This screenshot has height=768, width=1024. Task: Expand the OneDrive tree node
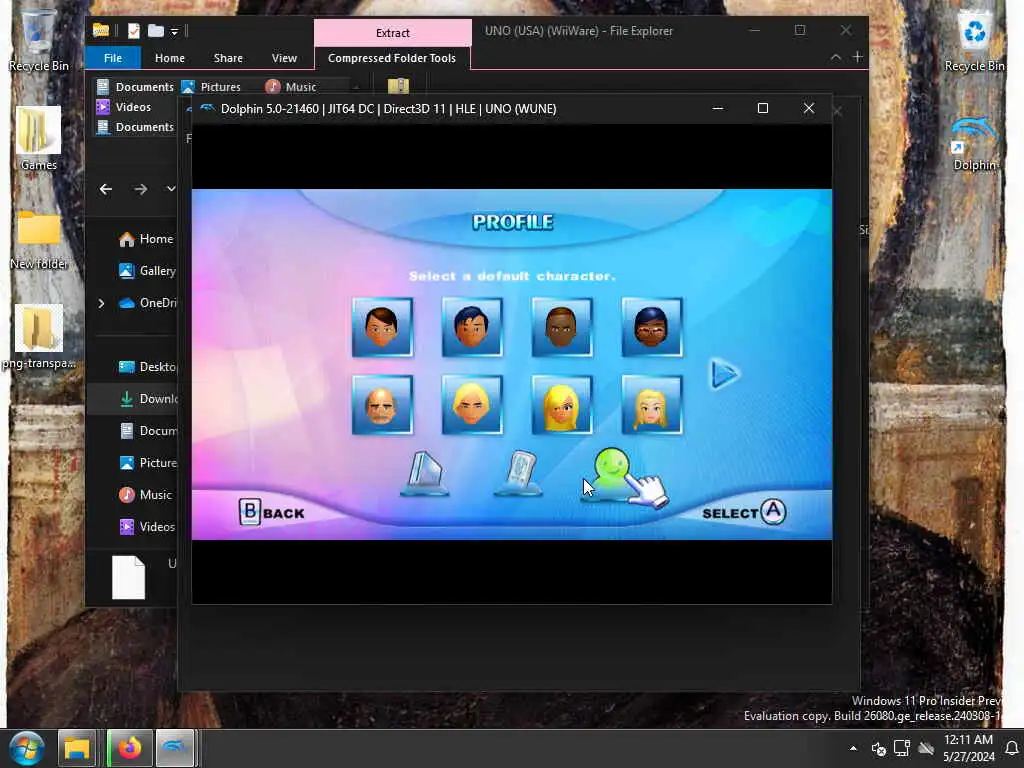(x=101, y=303)
